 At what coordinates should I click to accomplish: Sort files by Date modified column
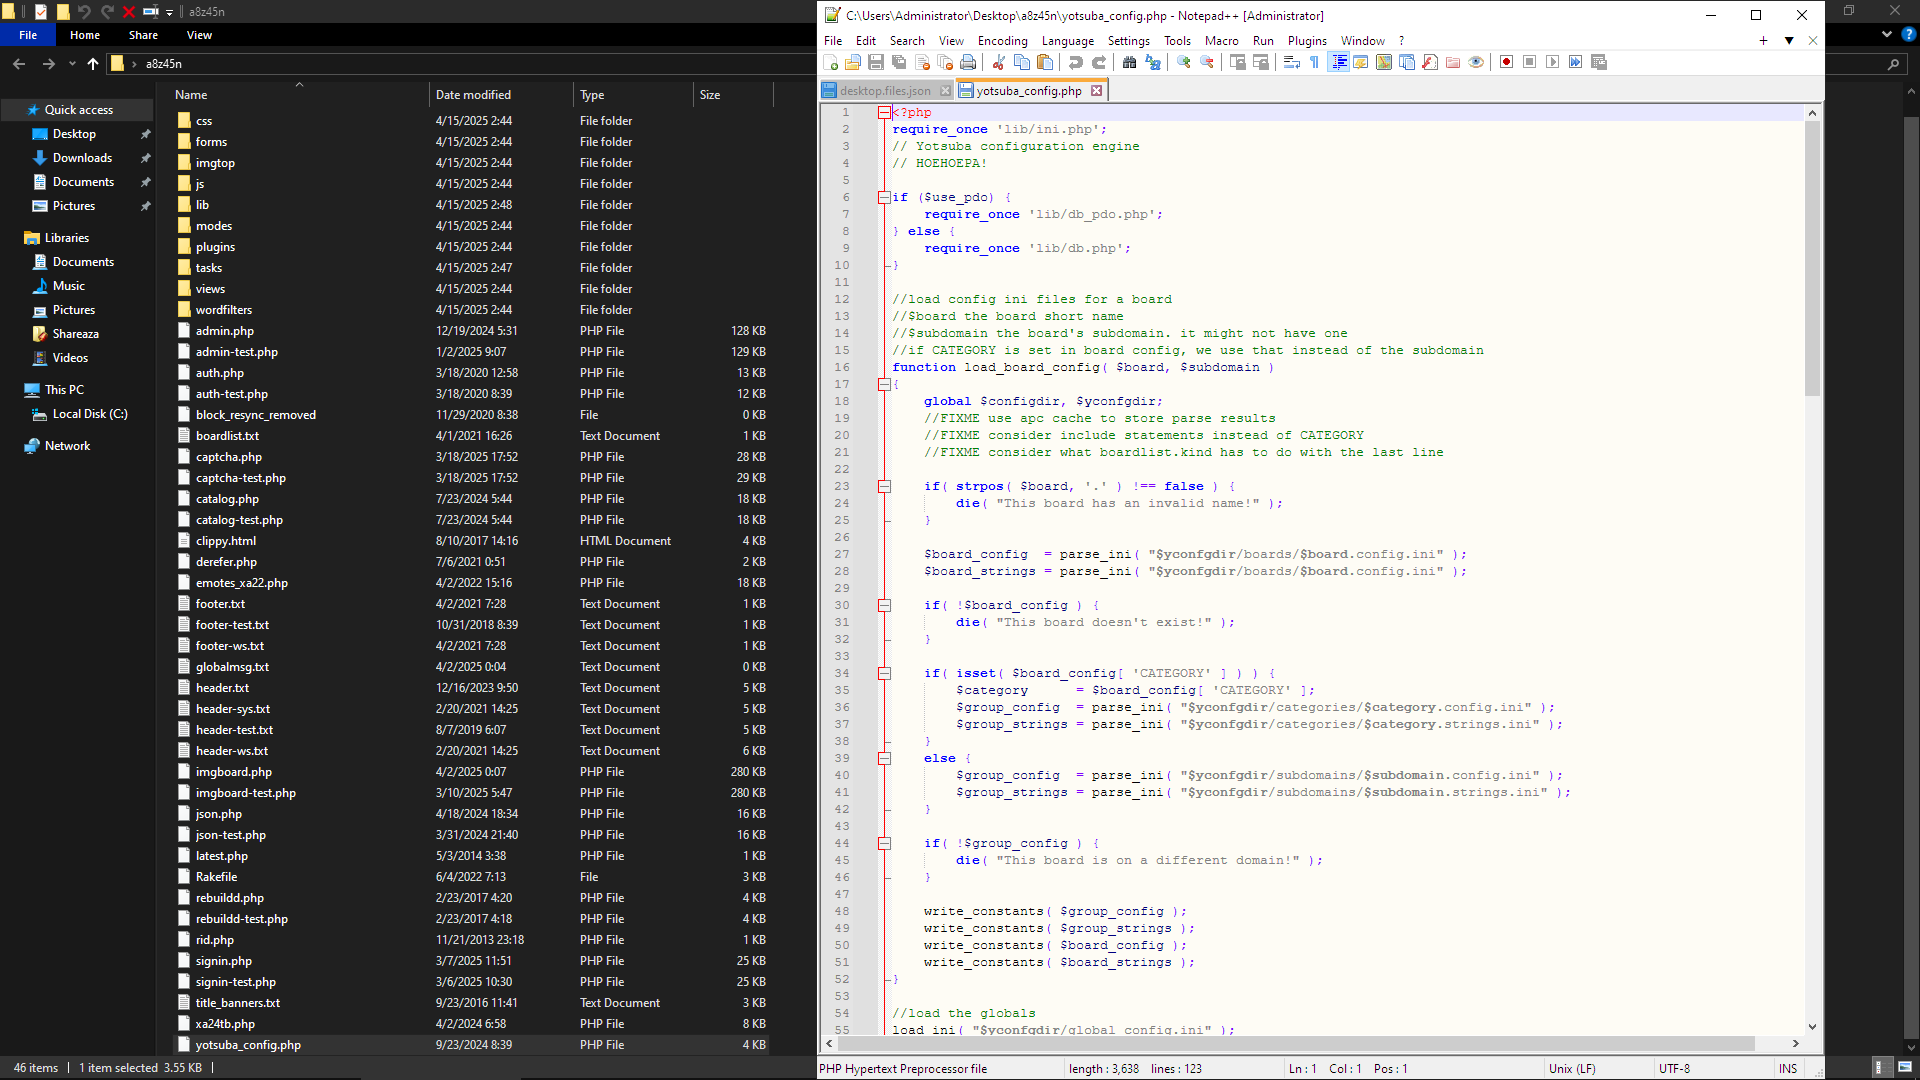point(473,95)
